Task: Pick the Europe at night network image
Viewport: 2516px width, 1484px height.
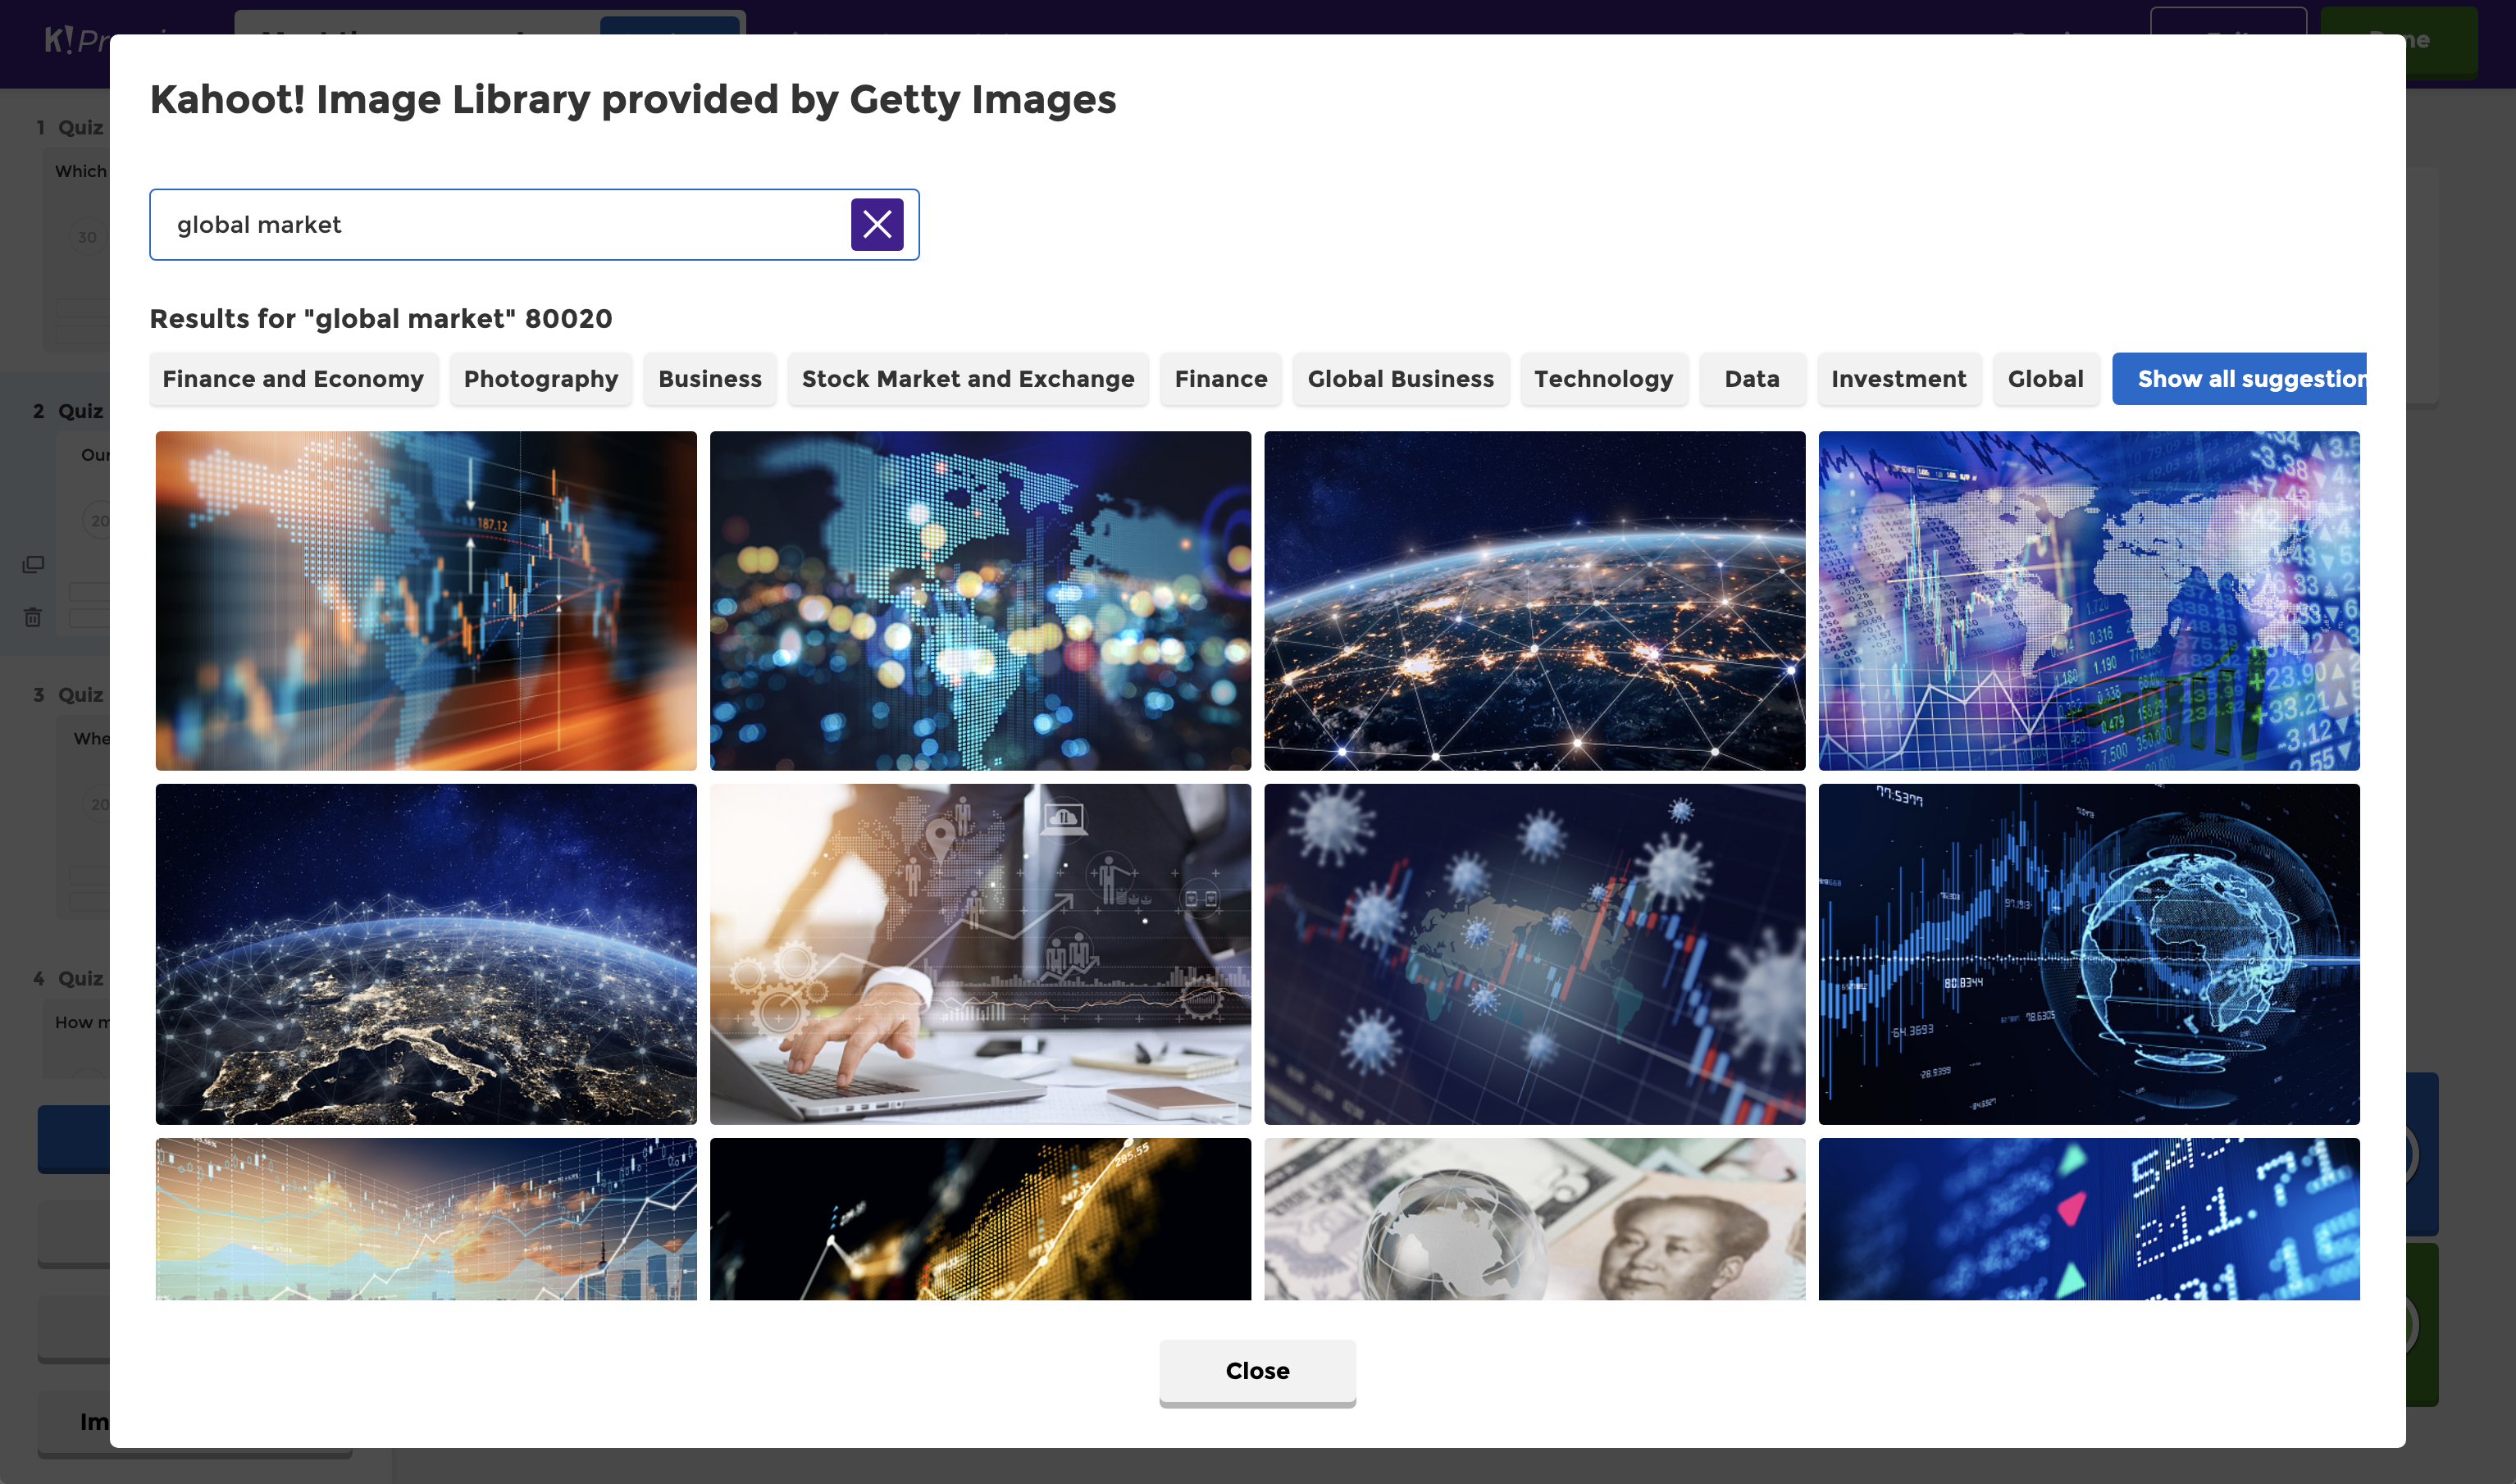Action: click(426, 954)
